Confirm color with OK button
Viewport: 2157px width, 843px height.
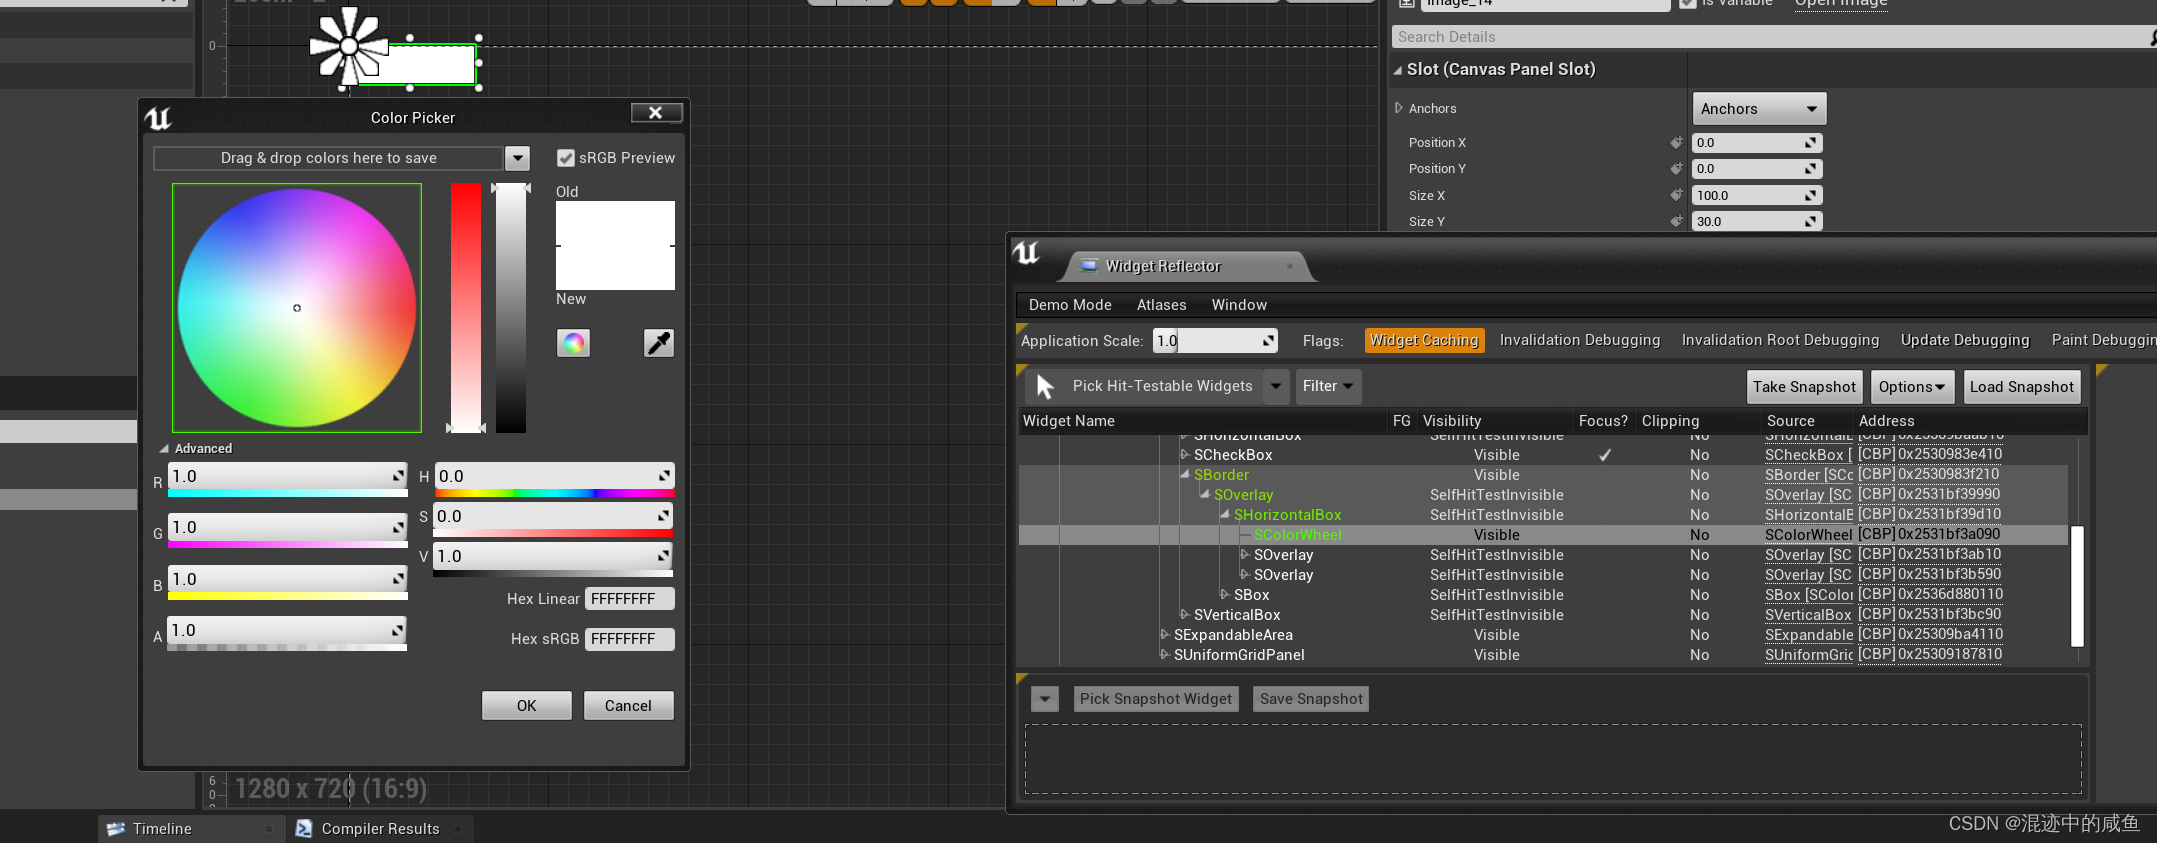point(527,706)
